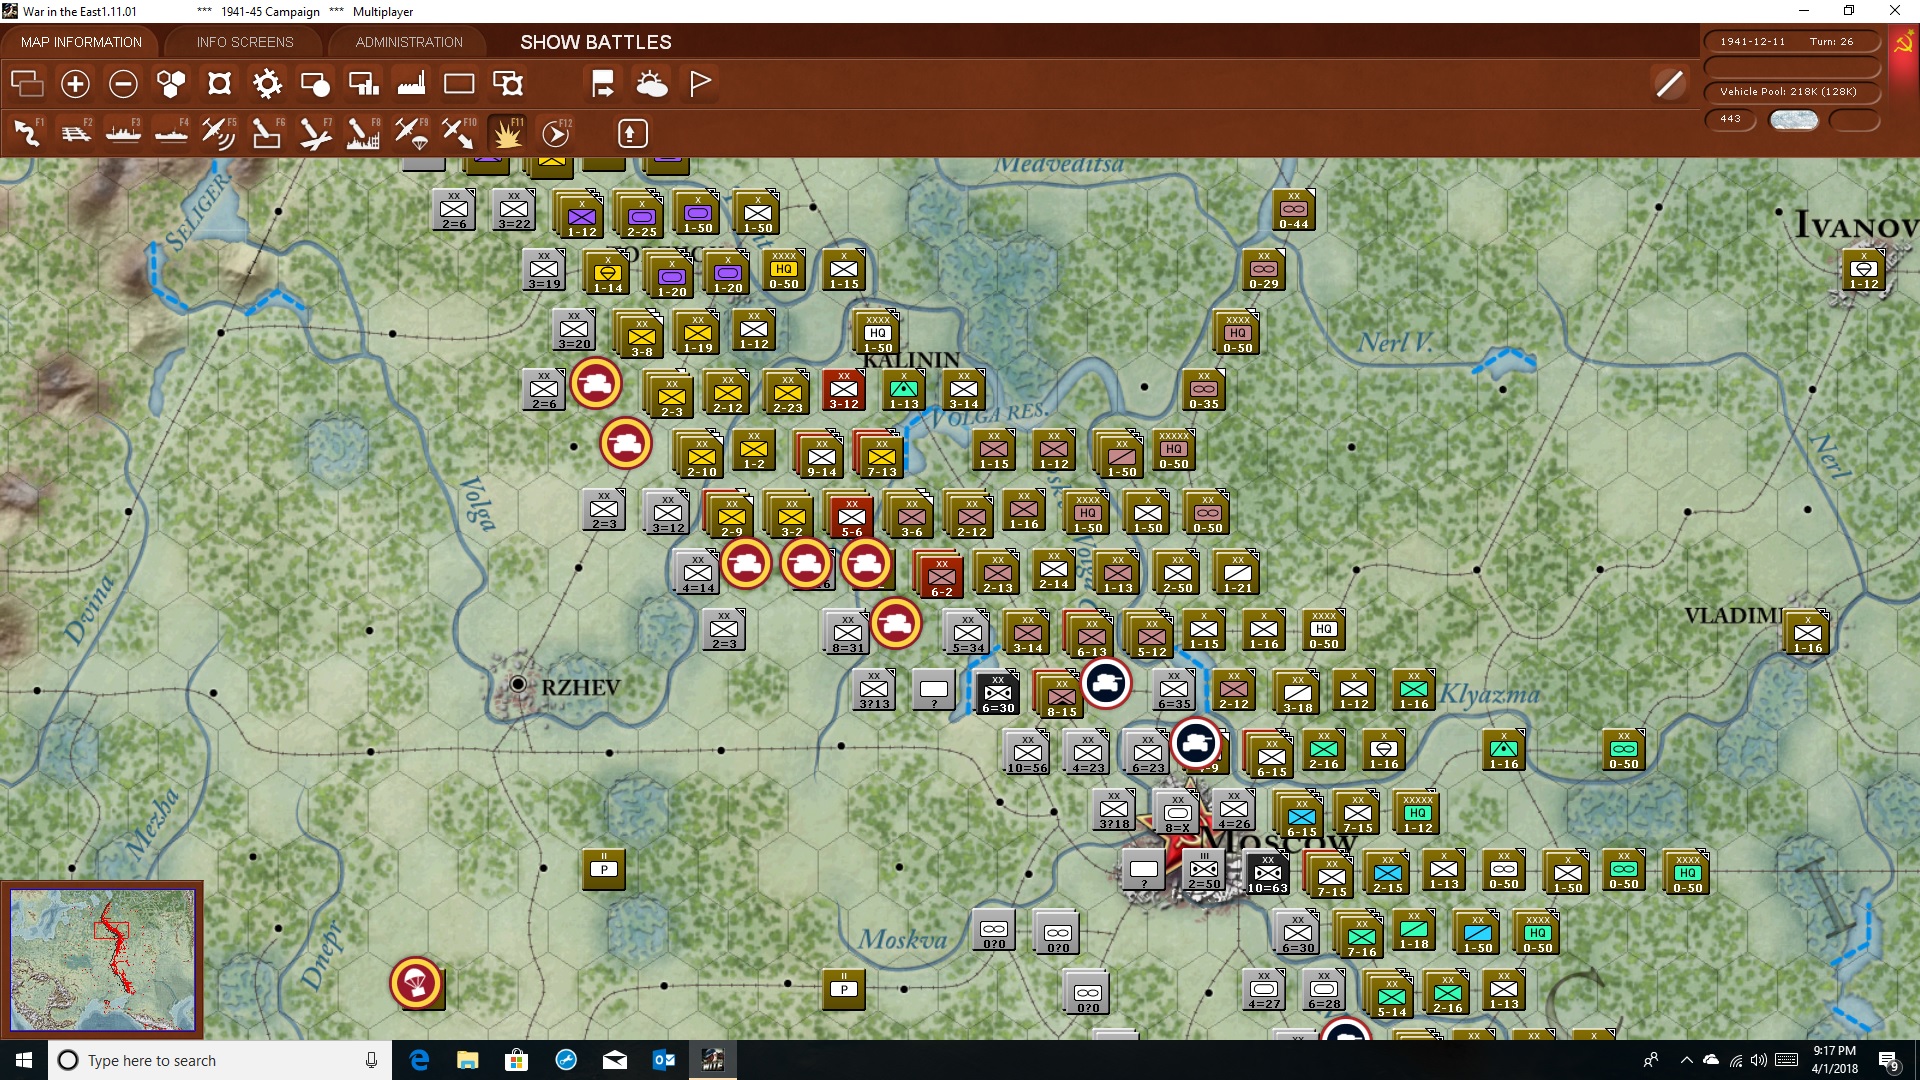The height and width of the screenshot is (1080, 1920).
Task: Select F7 bomb airfield mode
Action: pyautogui.click(x=315, y=133)
